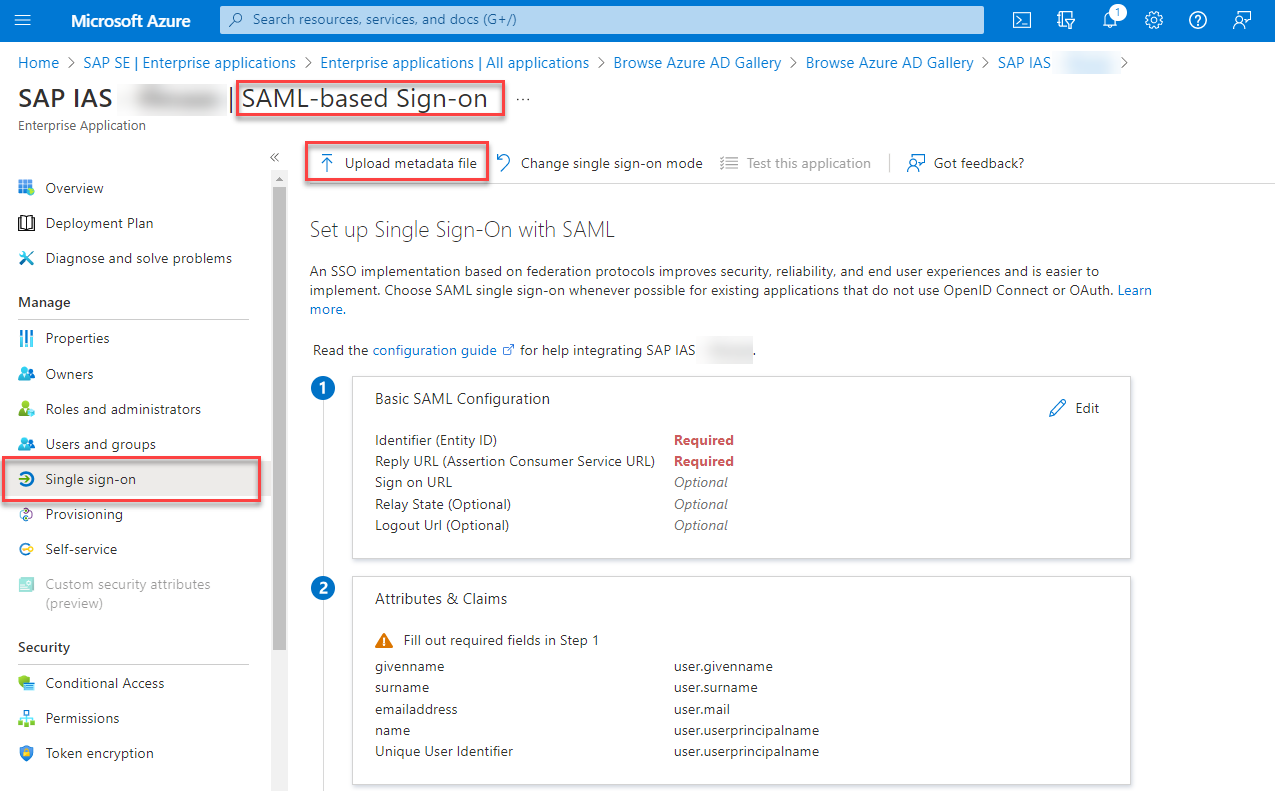Go to SAP SE | Enterprise applications breadcrumb

(190, 62)
